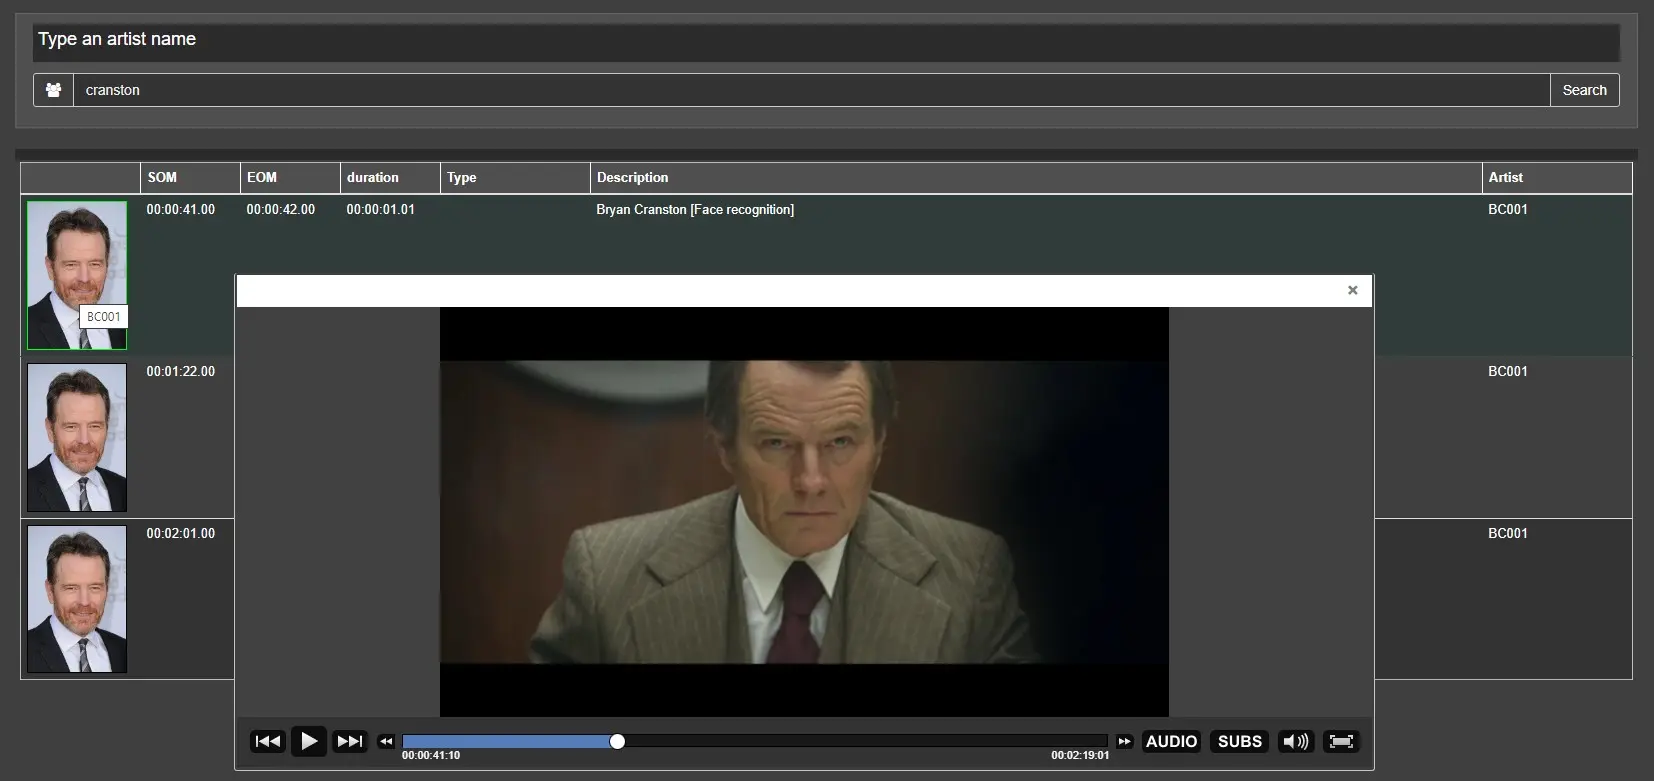
Task: Click the skip to next button
Action: pos(349,741)
